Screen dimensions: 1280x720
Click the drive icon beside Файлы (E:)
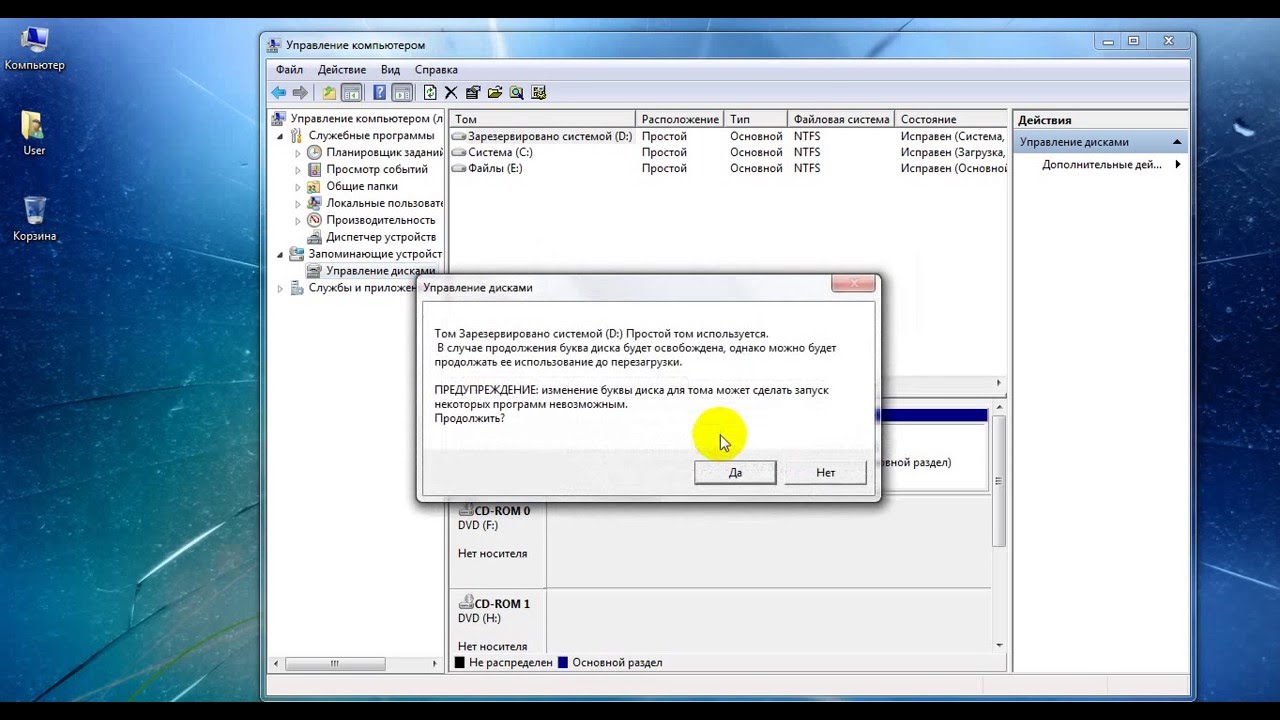459,168
